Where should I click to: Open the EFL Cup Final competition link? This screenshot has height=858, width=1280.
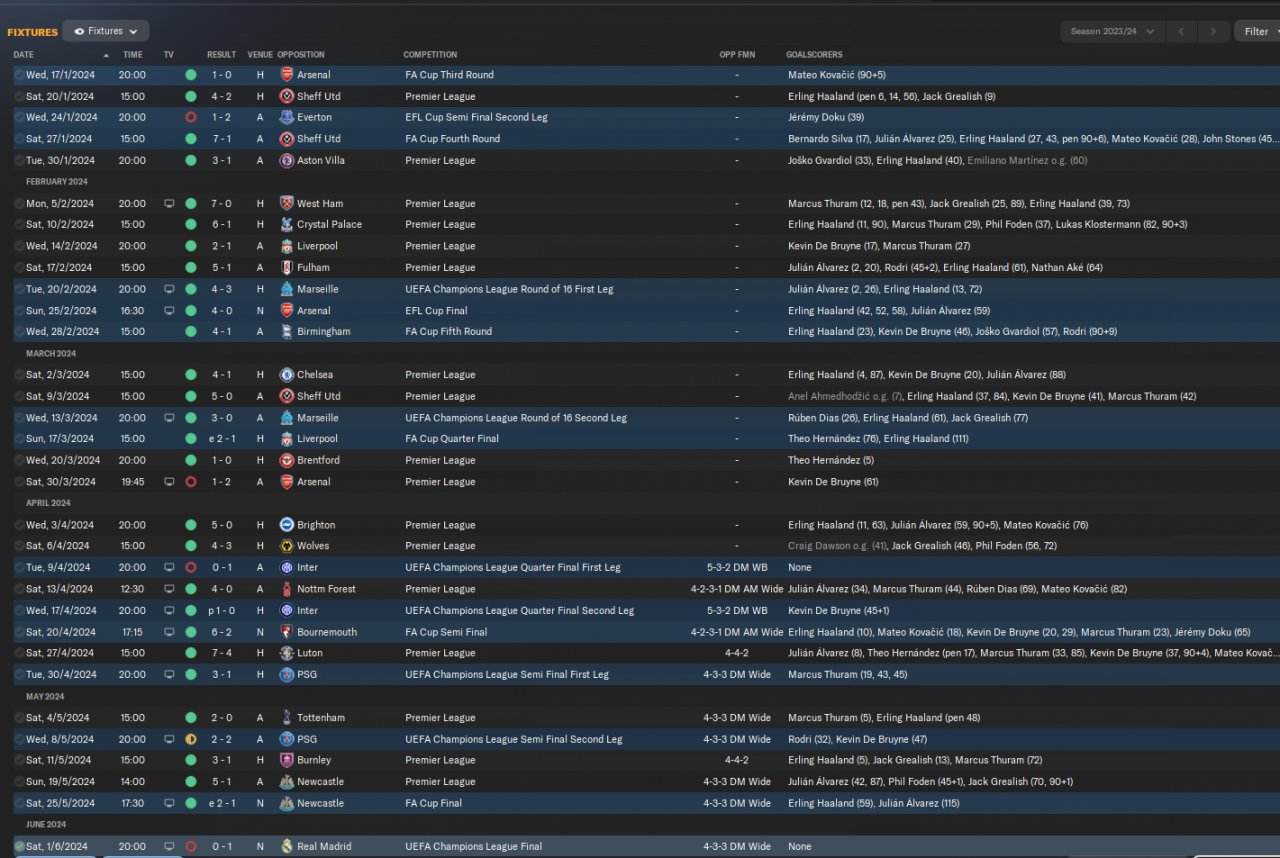point(436,311)
